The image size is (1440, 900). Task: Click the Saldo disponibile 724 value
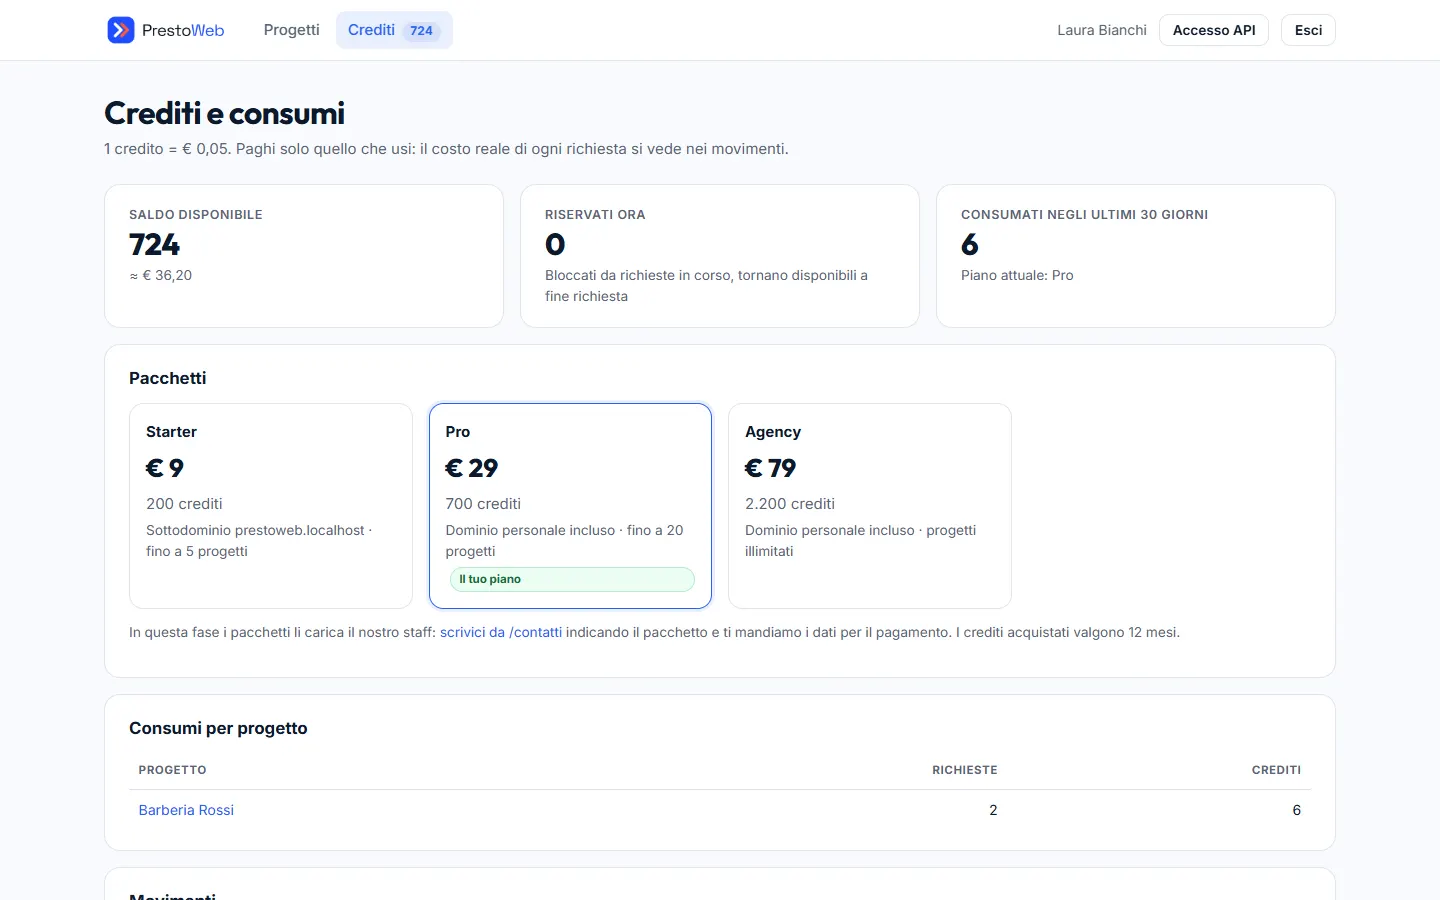pos(154,244)
